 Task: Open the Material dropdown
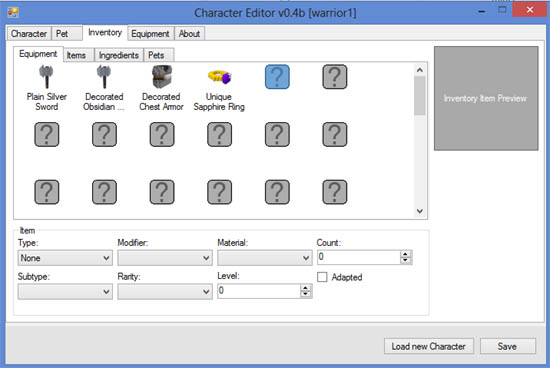tap(264, 258)
